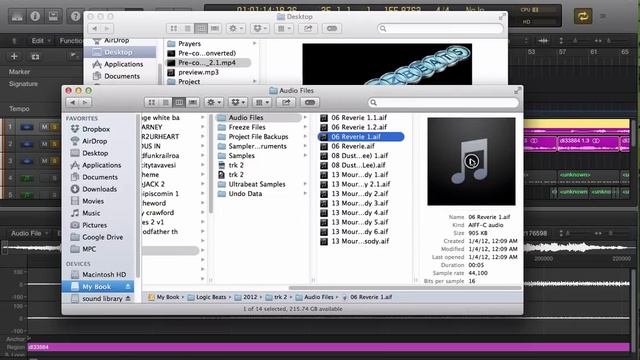Go forward in Audio Files window
This screenshot has width=640, height=360.
coord(85,102)
